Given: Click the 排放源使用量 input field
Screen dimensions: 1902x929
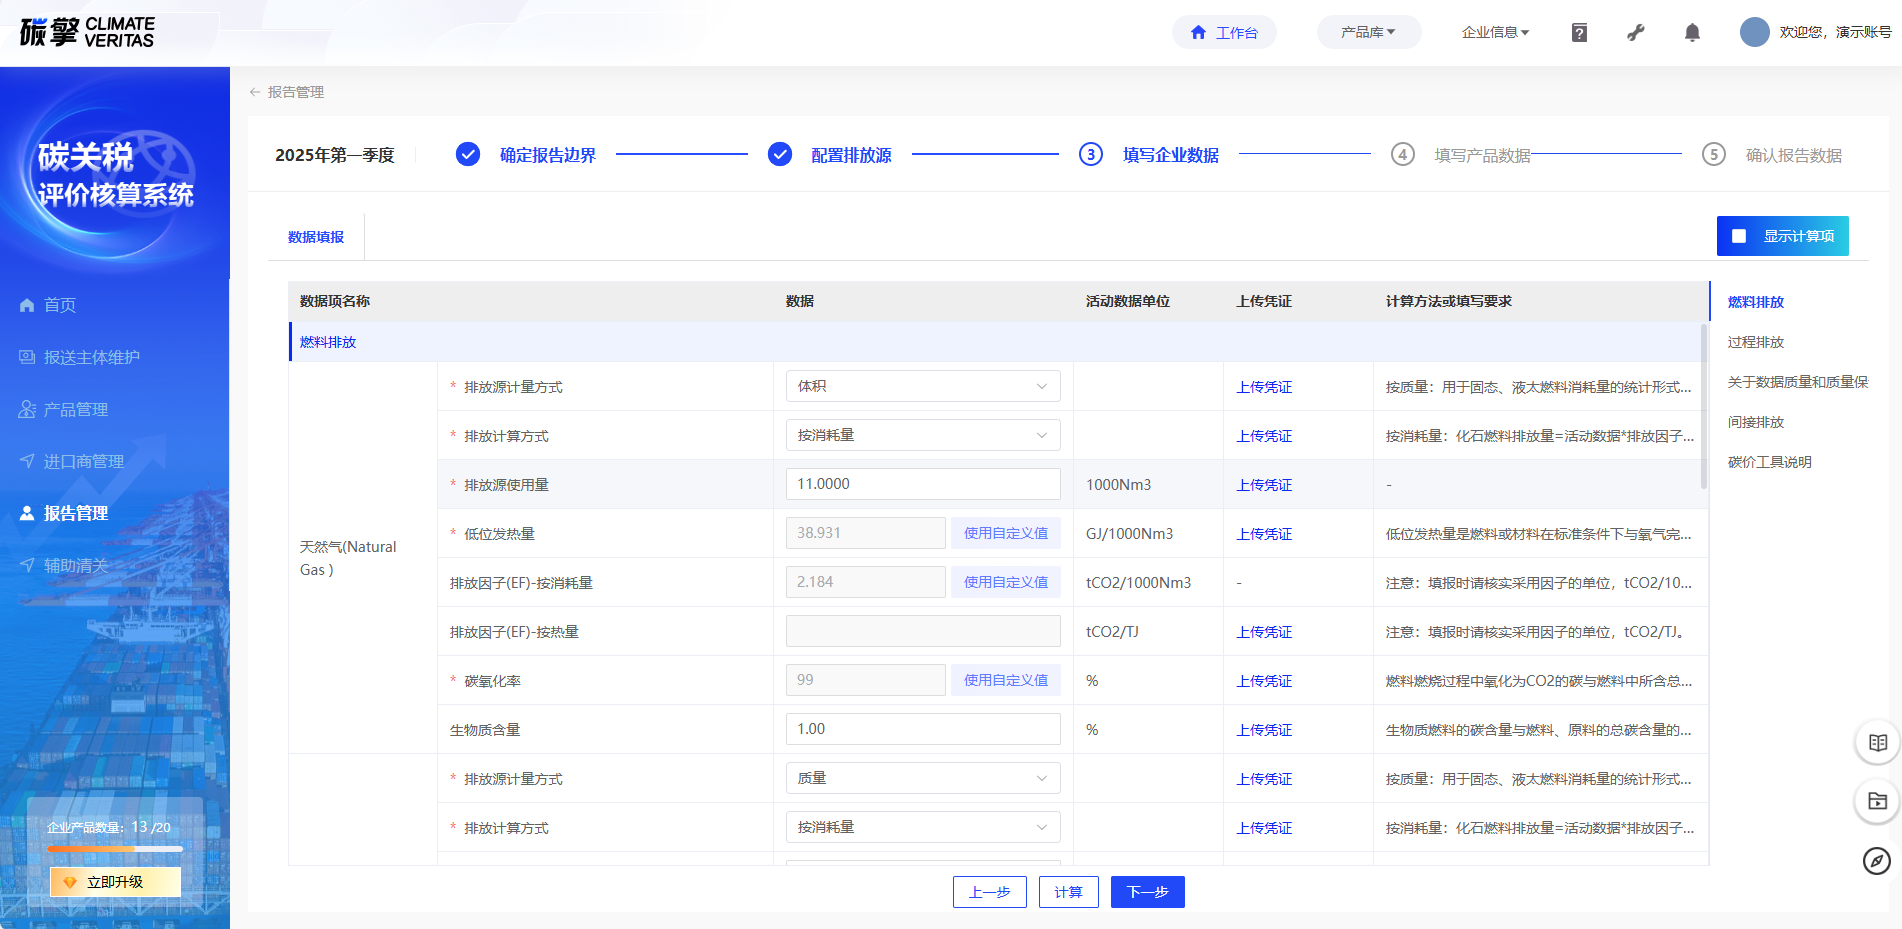Looking at the screenshot, I should (922, 484).
